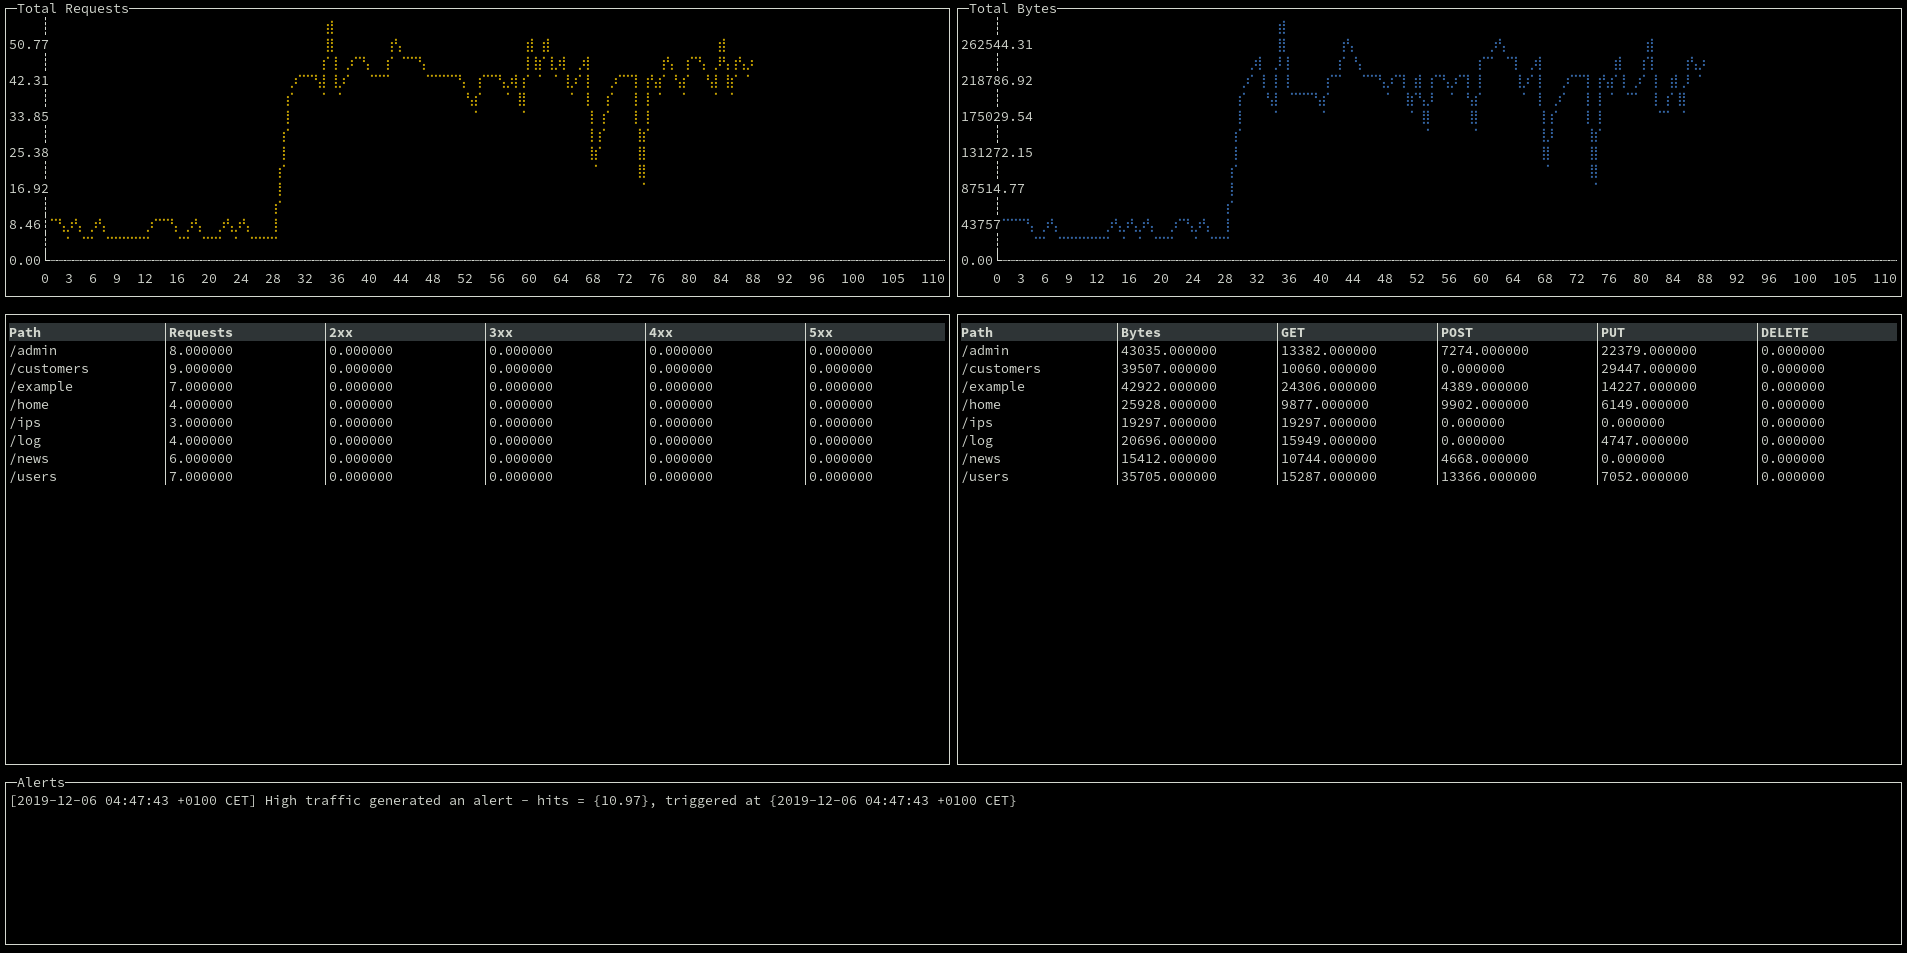Screen dimensions: 1907x953
Task: Sort the right table by Bytes column
Action: [x=1142, y=332]
